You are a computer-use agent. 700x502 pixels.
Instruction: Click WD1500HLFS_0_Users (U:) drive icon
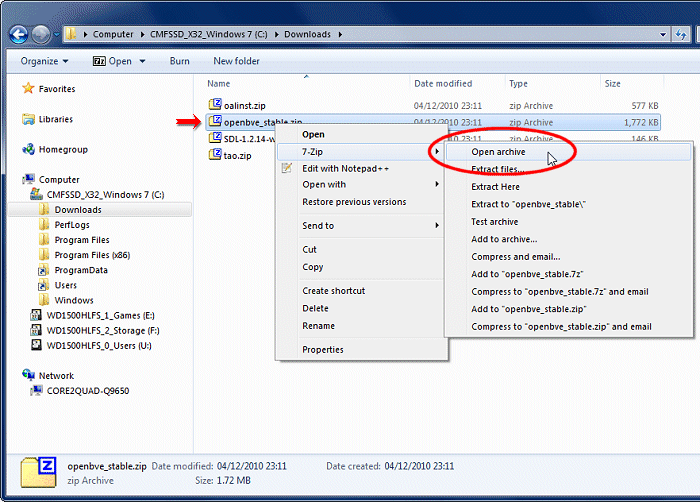[36, 345]
